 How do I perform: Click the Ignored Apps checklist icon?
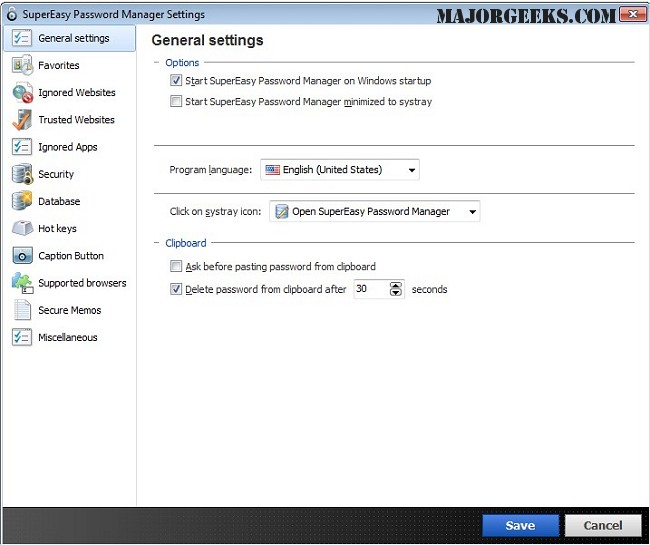pos(22,147)
